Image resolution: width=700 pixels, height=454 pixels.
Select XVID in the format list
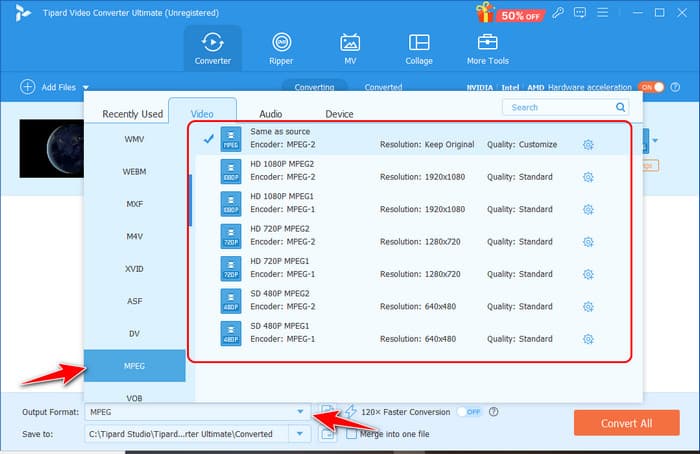coord(134,269)
